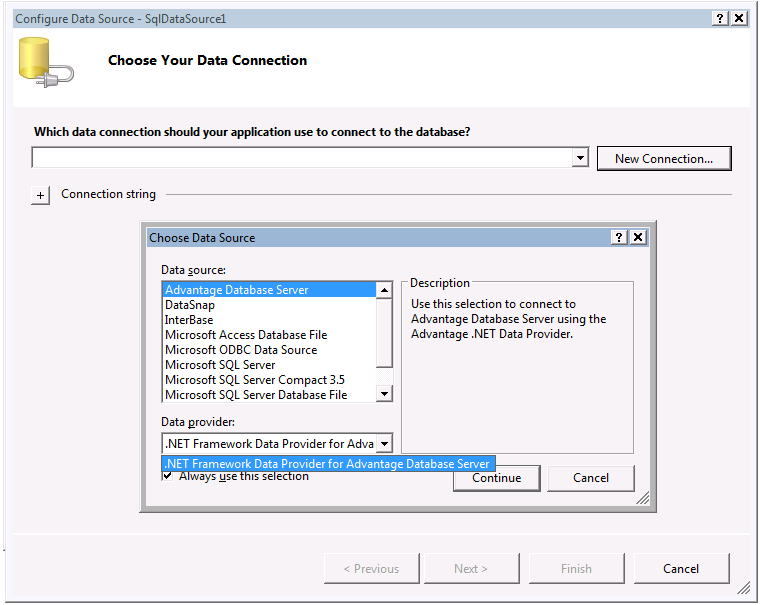Select InterBase data source

pyautogui.click(x=269, y=320)
